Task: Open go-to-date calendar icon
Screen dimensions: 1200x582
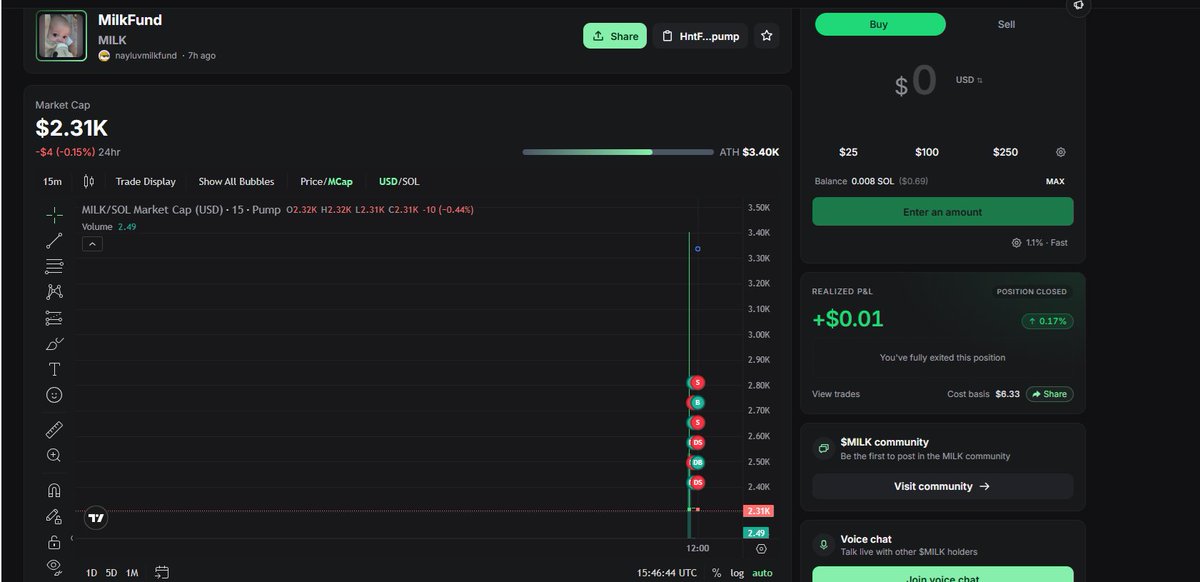Action: point(161,573)
